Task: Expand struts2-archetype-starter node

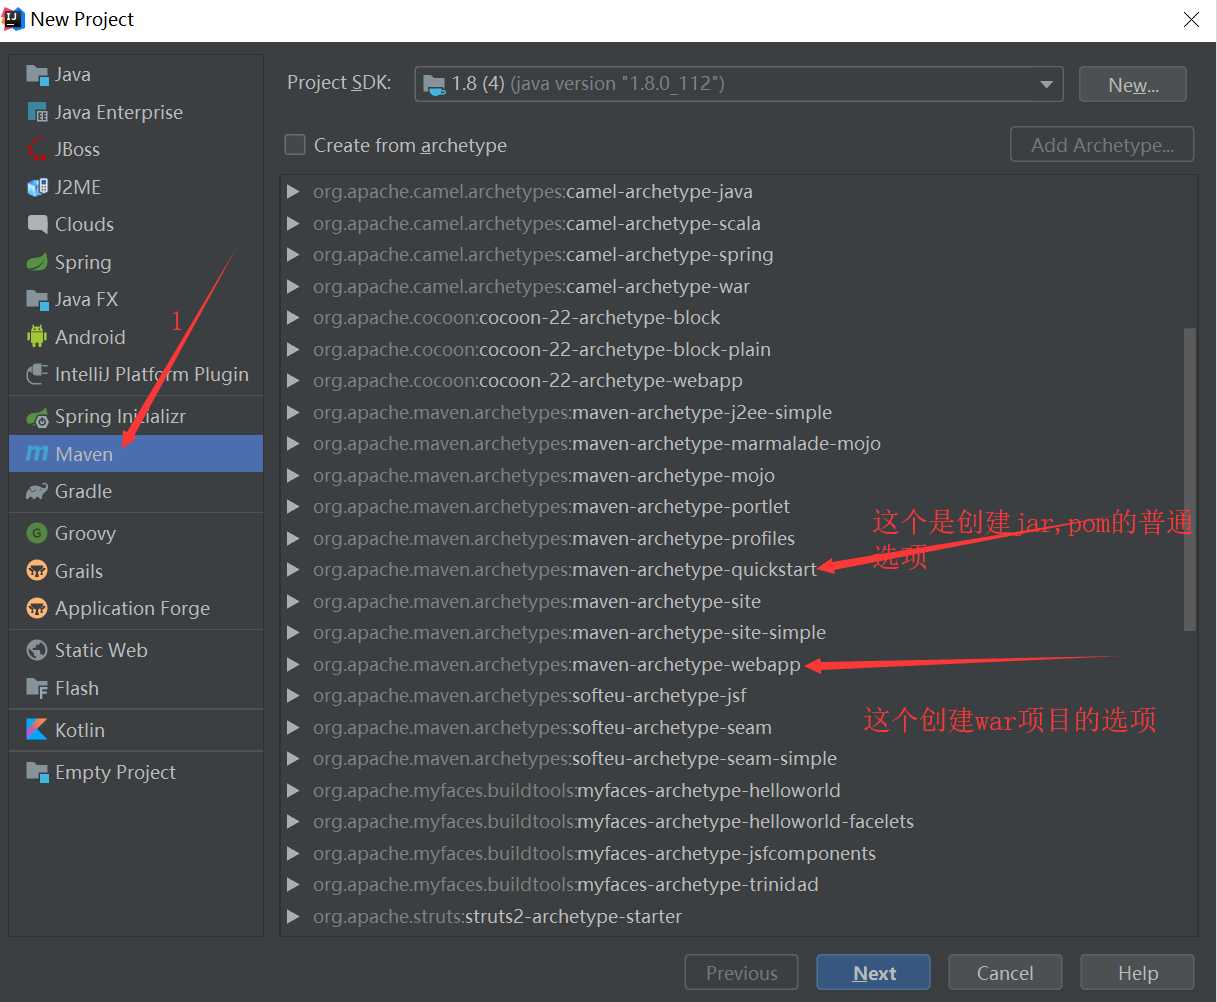Action: coord(293,916)
